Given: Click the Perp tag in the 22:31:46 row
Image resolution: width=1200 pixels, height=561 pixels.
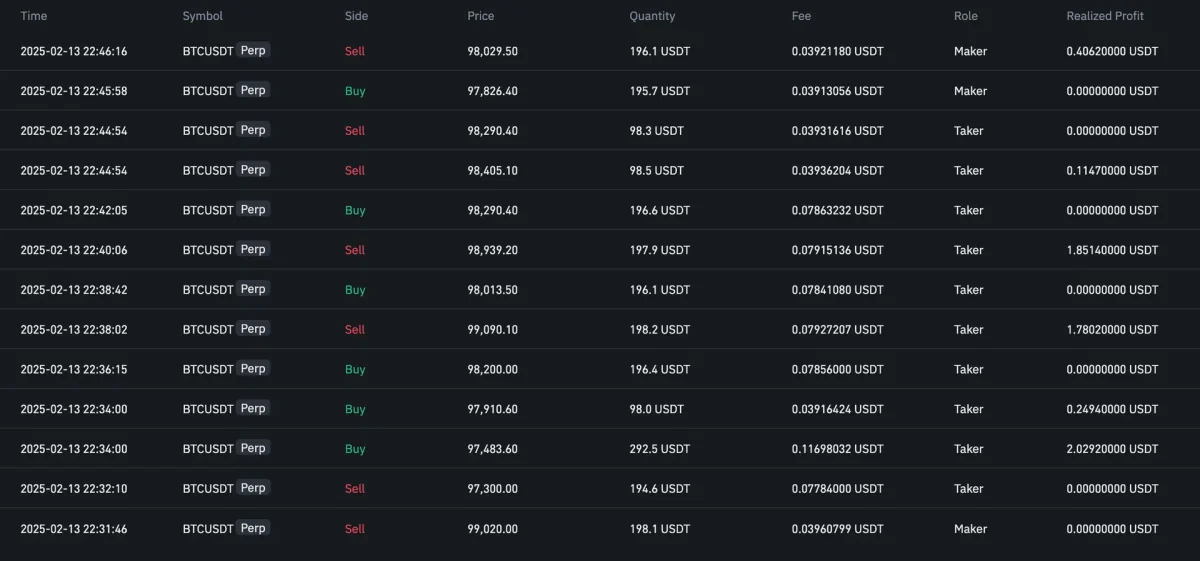Looking at the screenshot, I should click(x=253, y=528).
